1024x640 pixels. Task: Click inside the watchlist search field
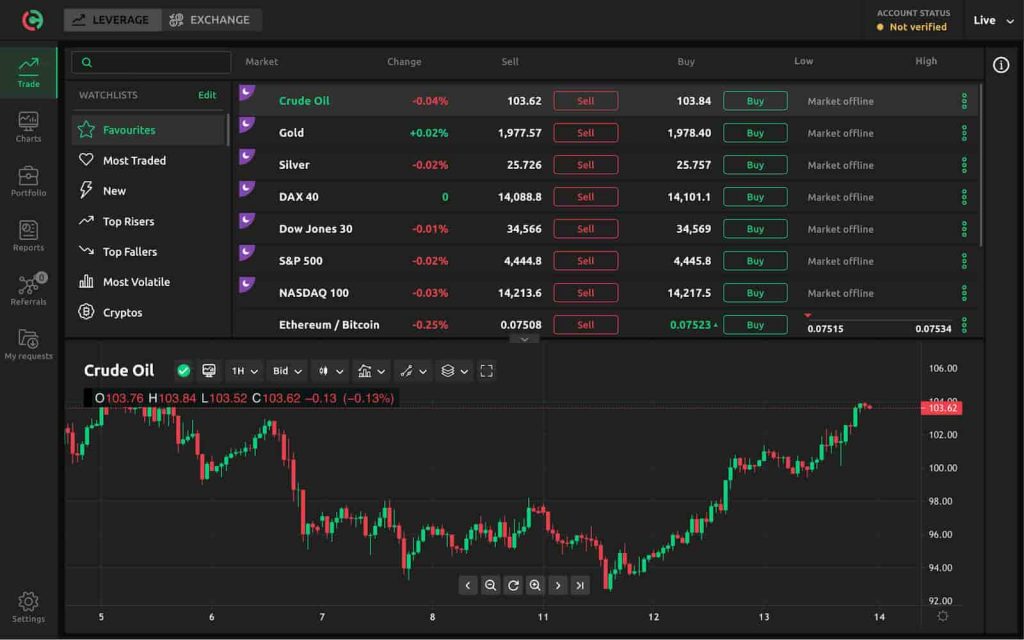(150, 61)
